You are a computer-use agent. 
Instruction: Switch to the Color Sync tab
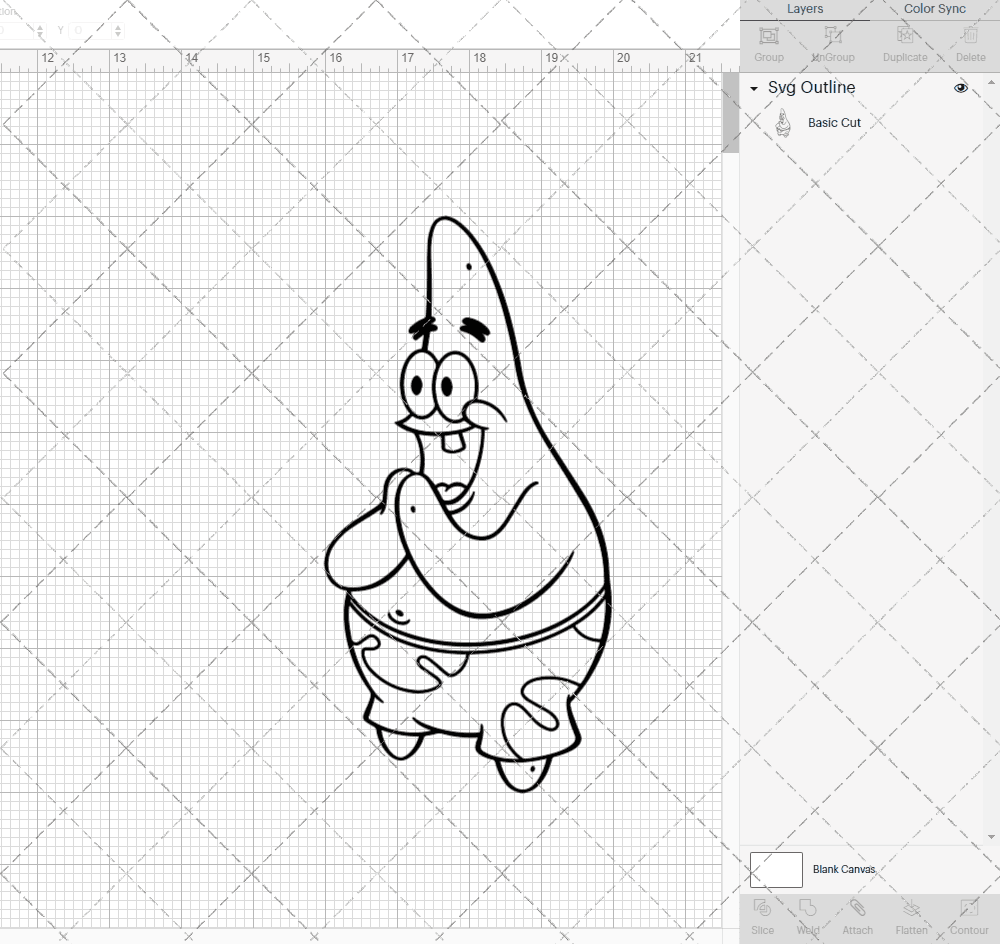pyautogui.click(x=934, y=9)
